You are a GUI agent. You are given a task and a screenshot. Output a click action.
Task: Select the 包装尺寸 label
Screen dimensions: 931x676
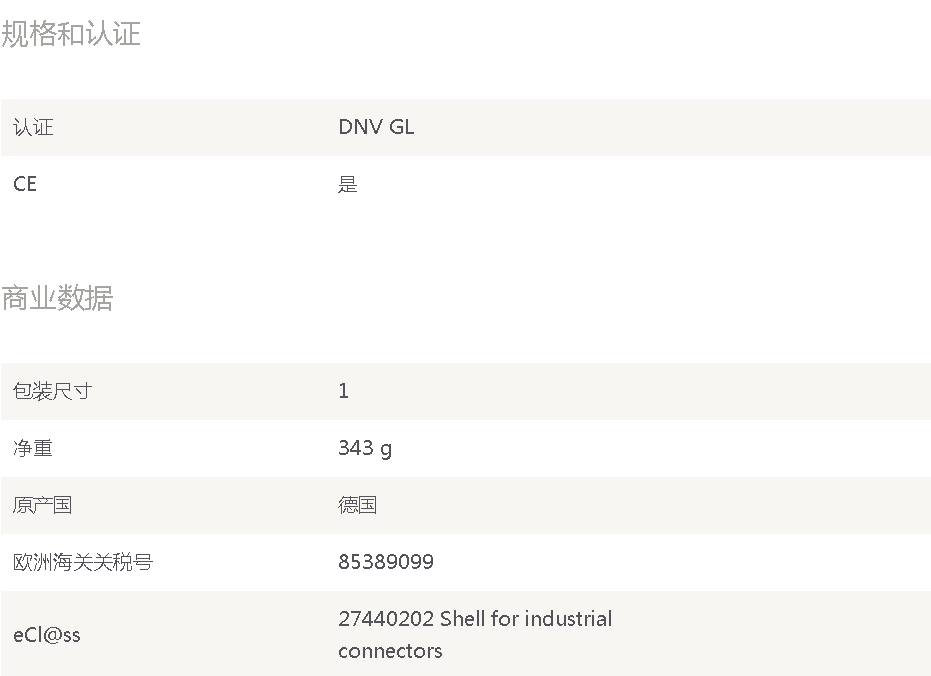[x=53, y=391]
